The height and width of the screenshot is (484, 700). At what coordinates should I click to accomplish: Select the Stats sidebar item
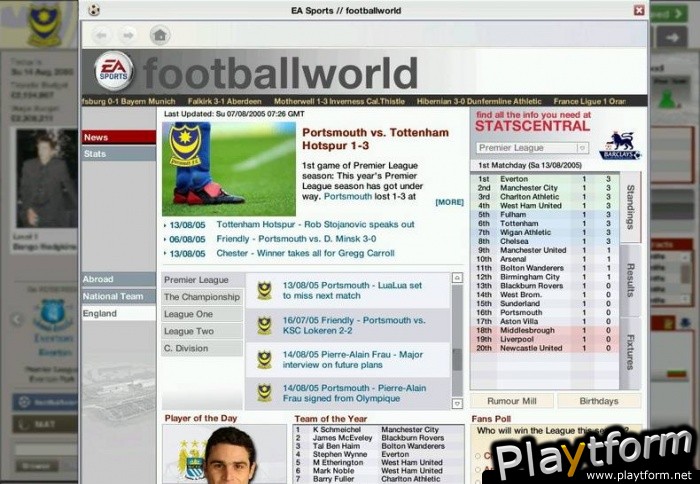pos(119,154)
